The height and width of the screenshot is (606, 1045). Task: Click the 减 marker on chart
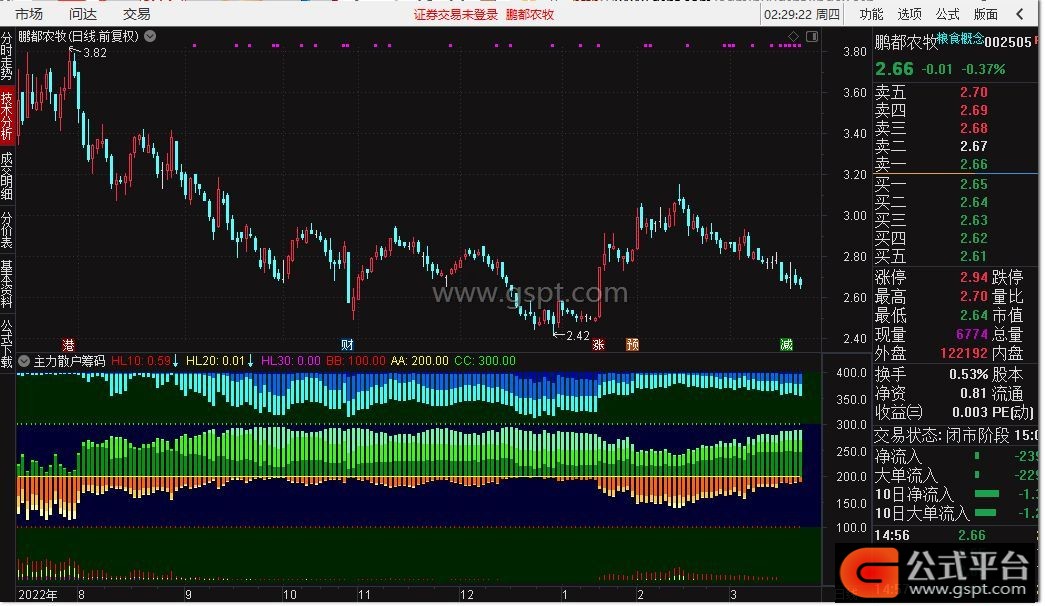(786, 345)
